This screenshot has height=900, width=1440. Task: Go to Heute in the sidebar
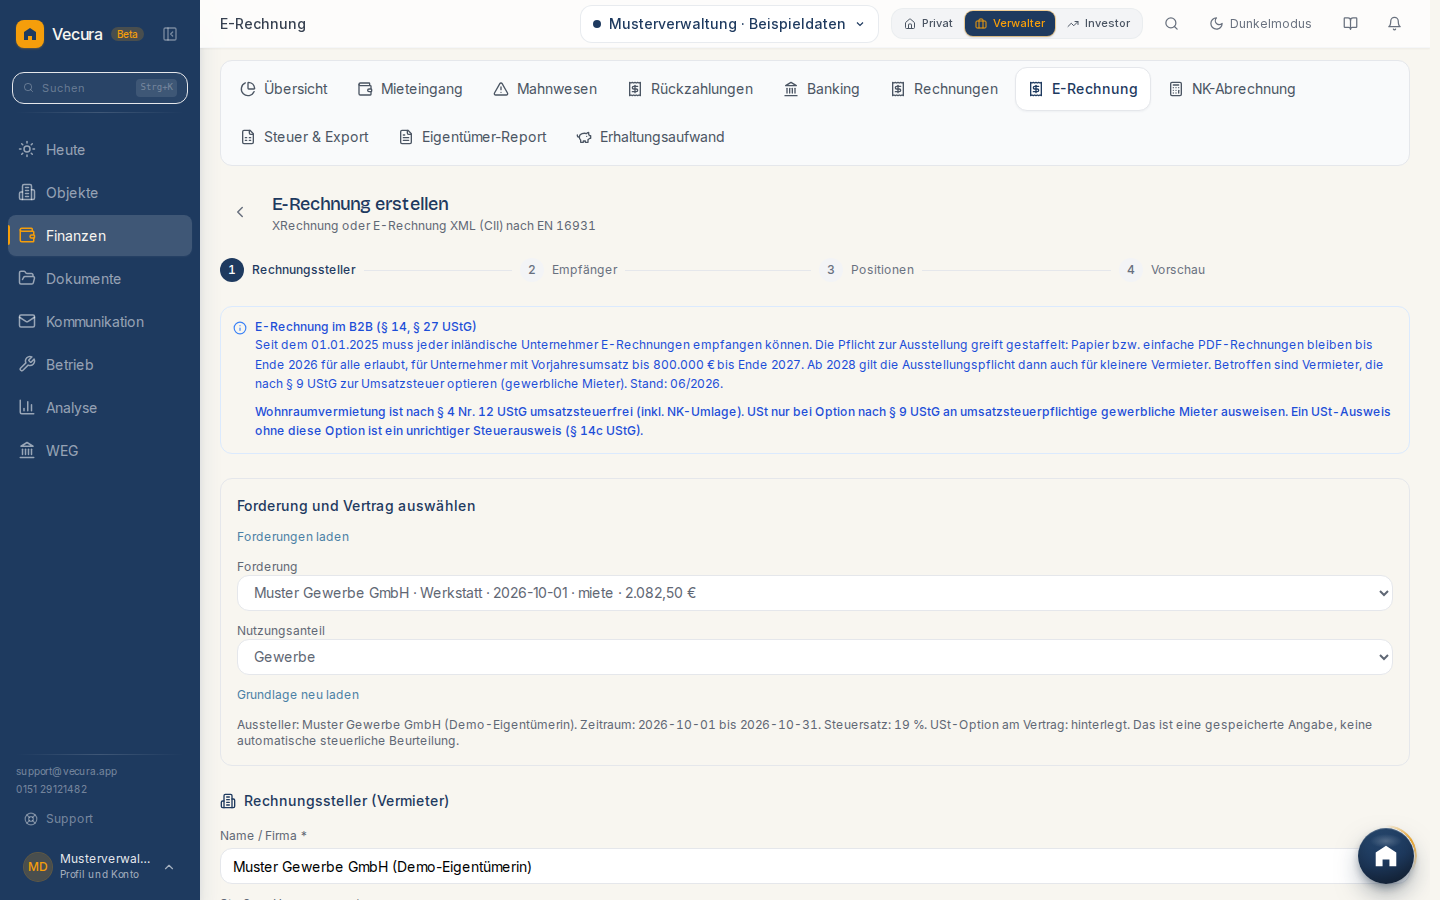tap(100, 150)
